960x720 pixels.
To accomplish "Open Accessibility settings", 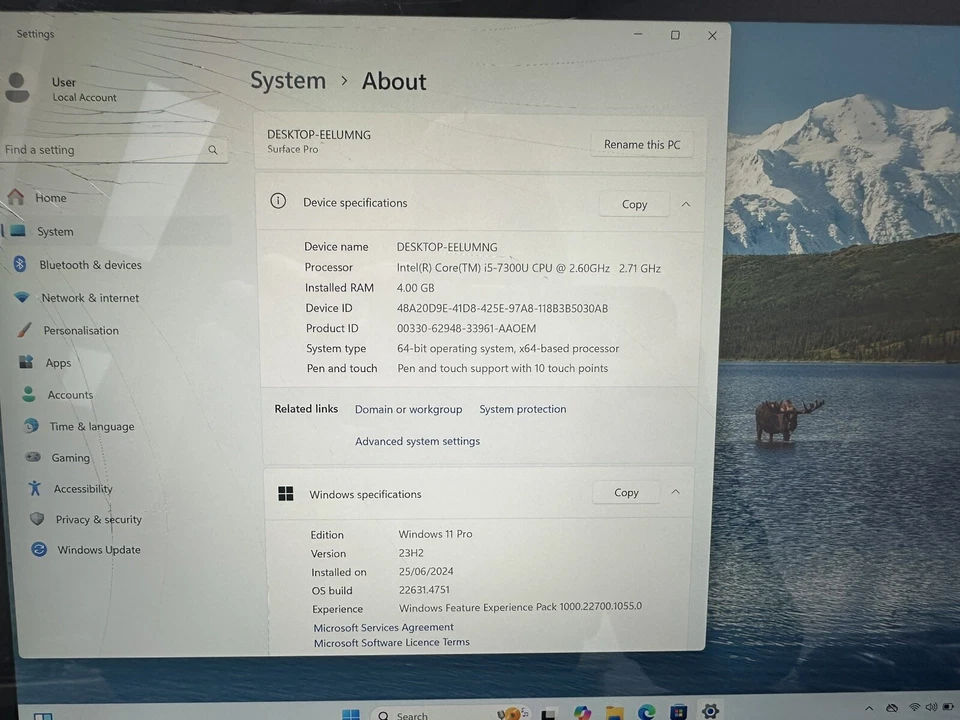I will point(82,488).
